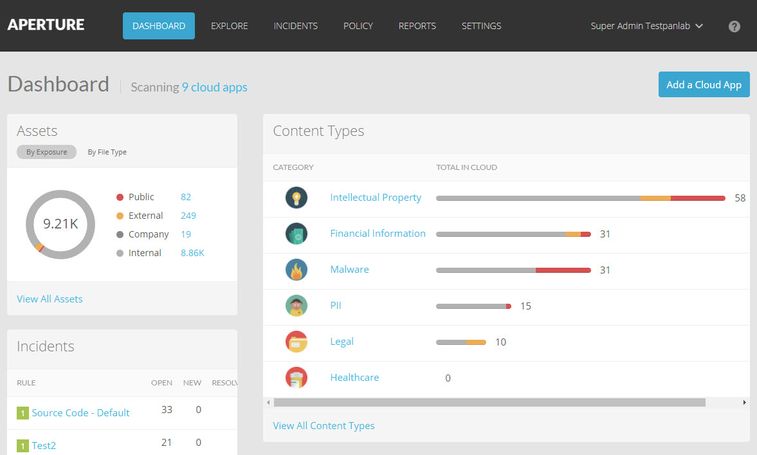Click the Content Types horizontal scrollbar

(489, 402)
